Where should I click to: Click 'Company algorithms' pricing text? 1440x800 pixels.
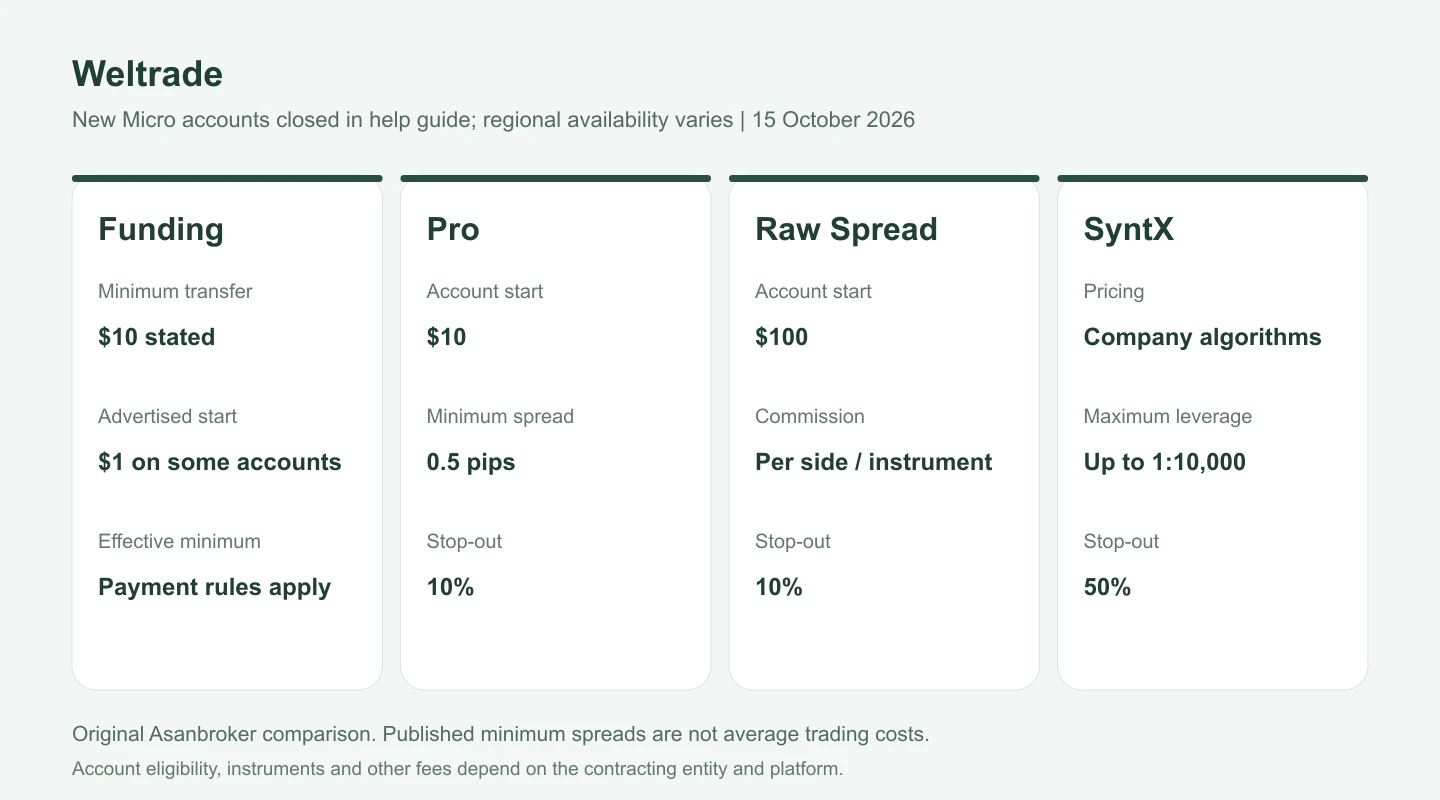coord(1203,337)
